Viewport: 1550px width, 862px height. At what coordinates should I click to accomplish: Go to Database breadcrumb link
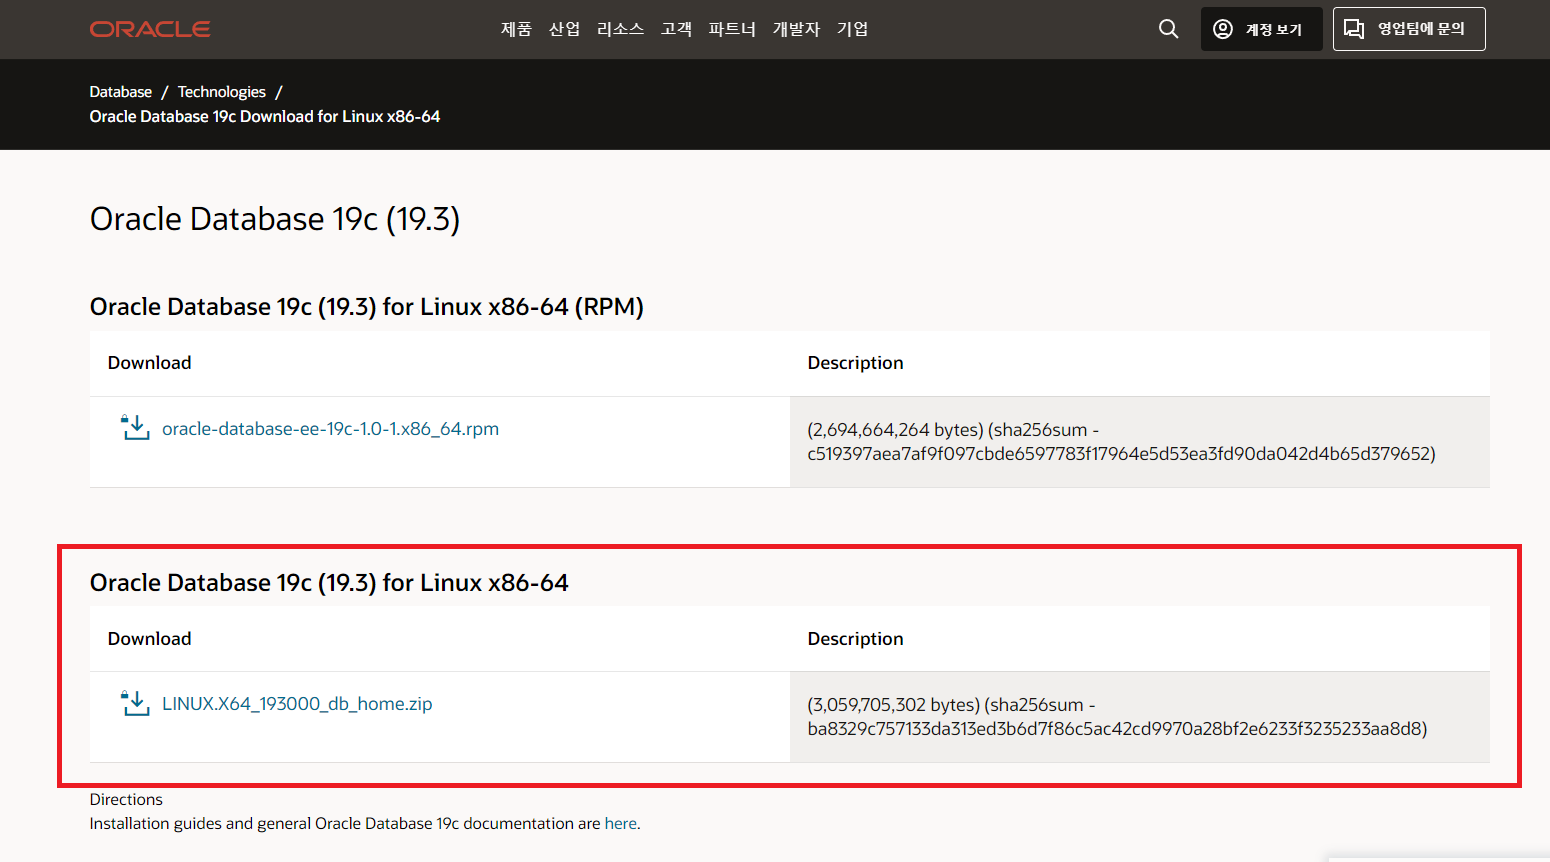pyautogui.click(x=121, y=92)
